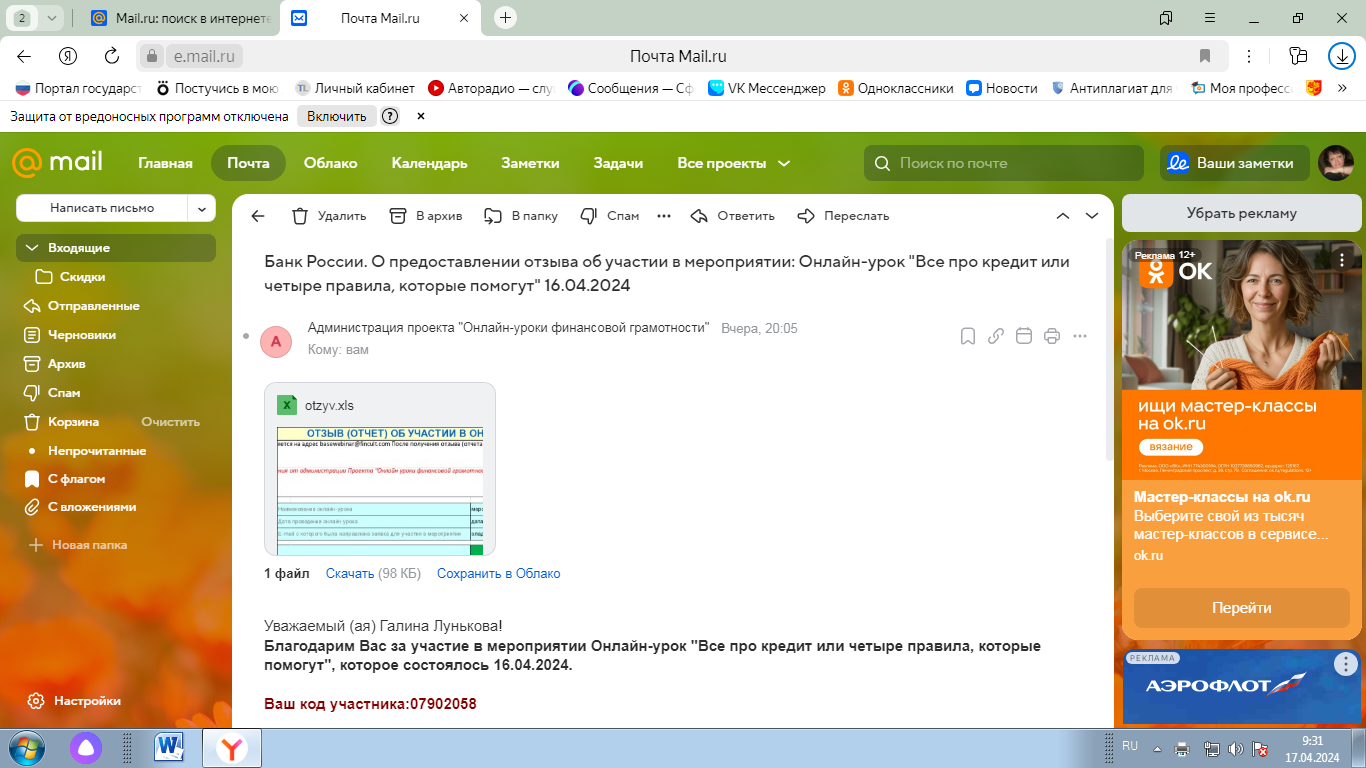Open Заметки service

pos(530,163)
